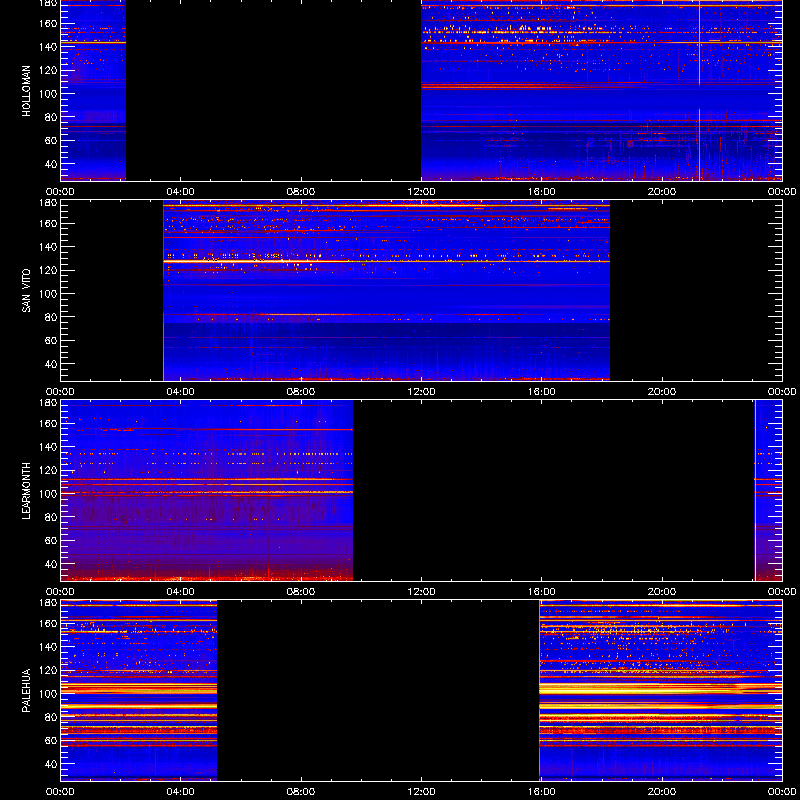Image resolution: width=800 pixels, height=800 pixels.
Task: Select the 140 frequency tick of HOLLOMAN panel
Action: (x=50, y=46)
